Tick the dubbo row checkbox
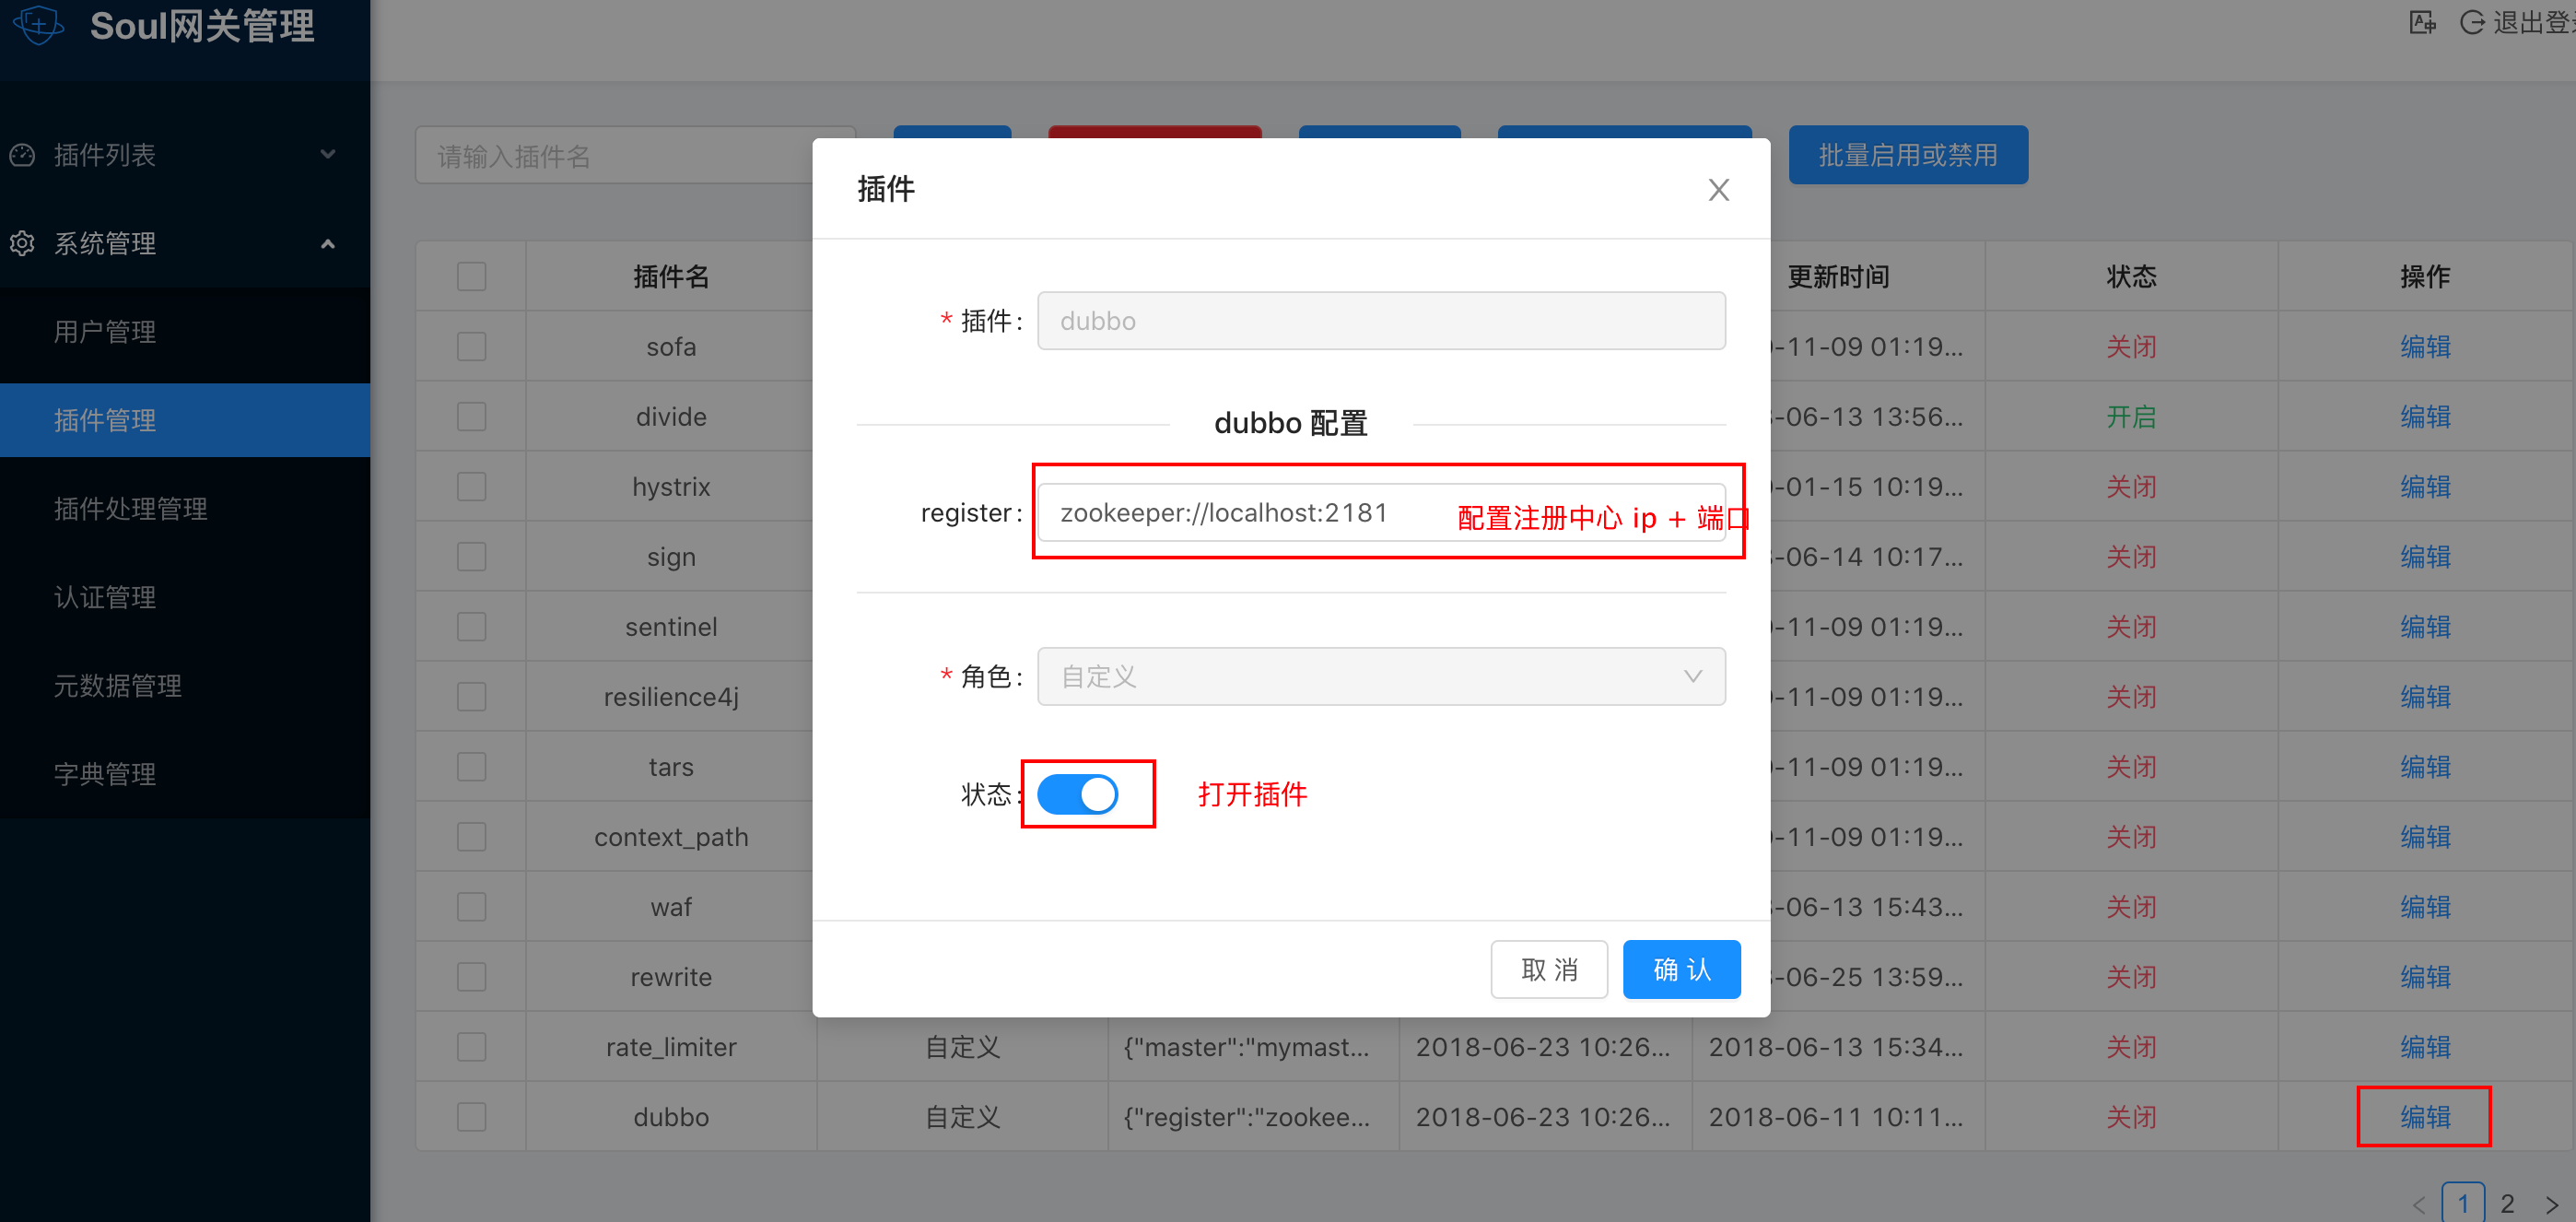This screenshot has width=2576, height=1222. [471, 1116]
